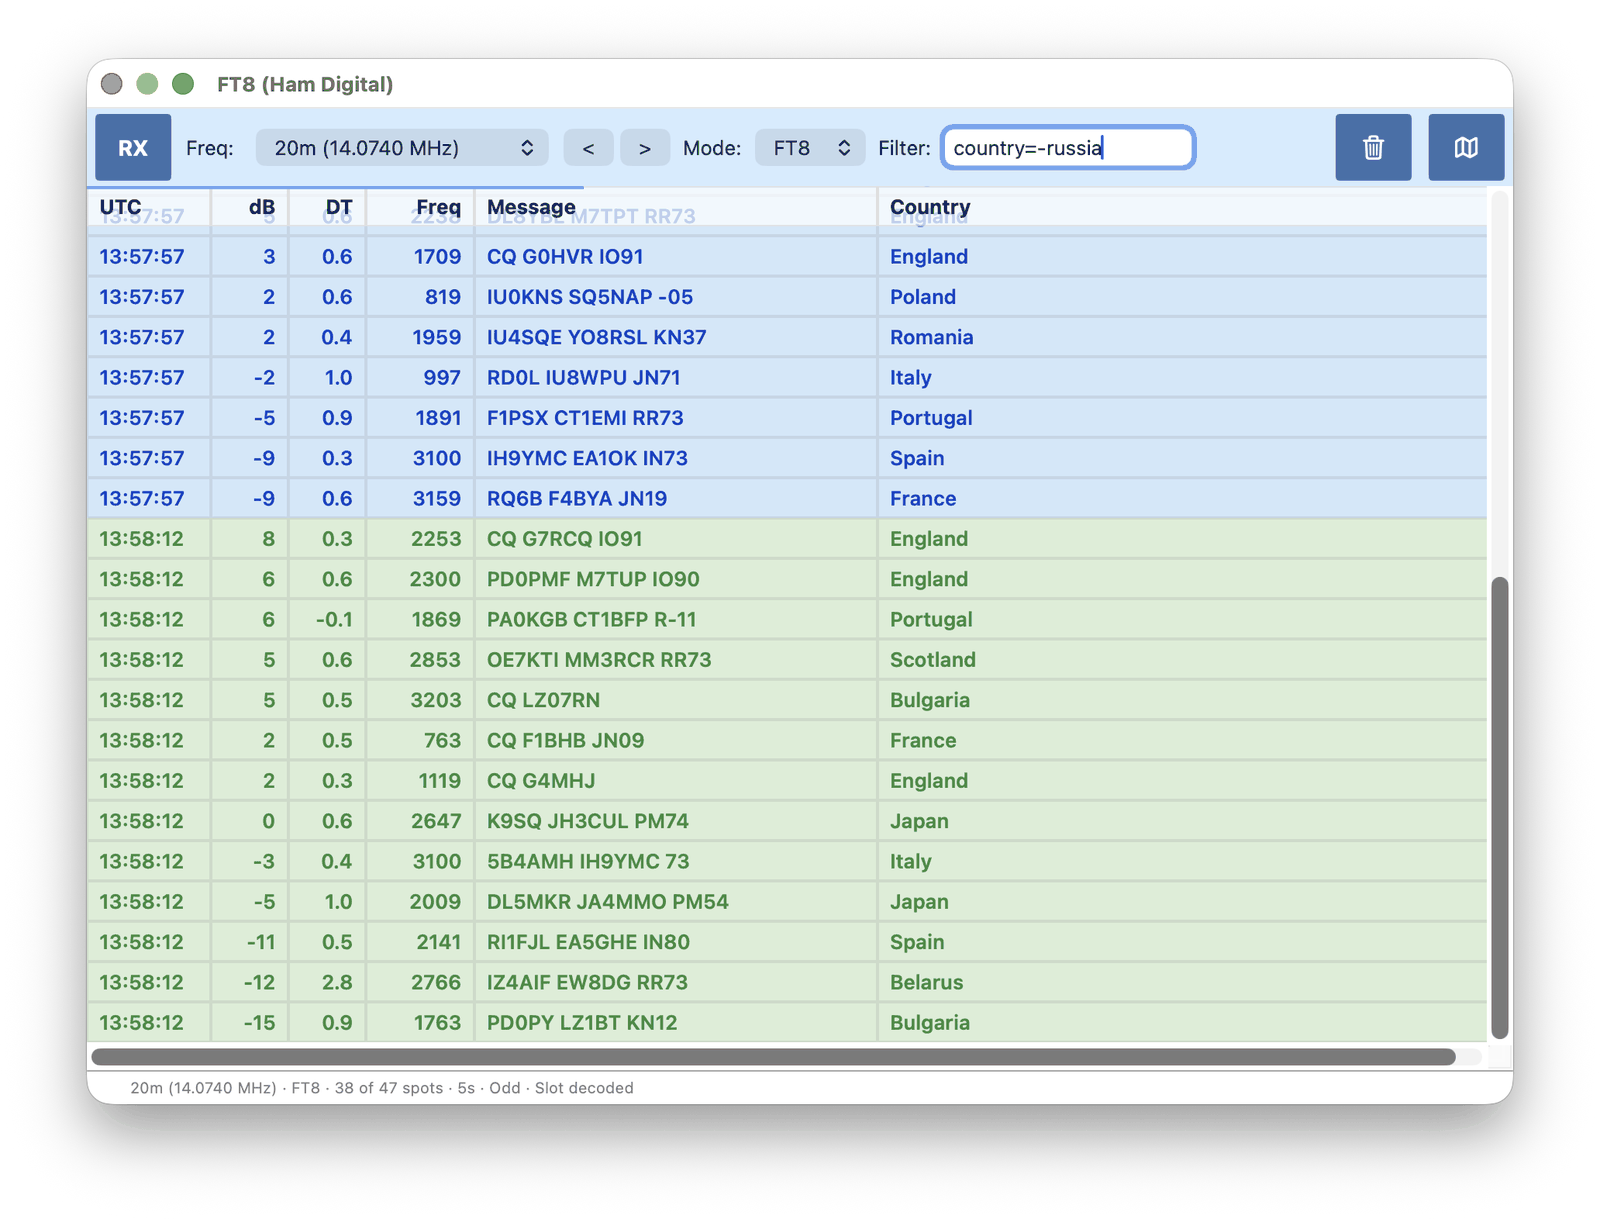The image size is (1600, 1219).
Task: Open the FT8 mode dropdown
Action: click(x=810, y=148)
